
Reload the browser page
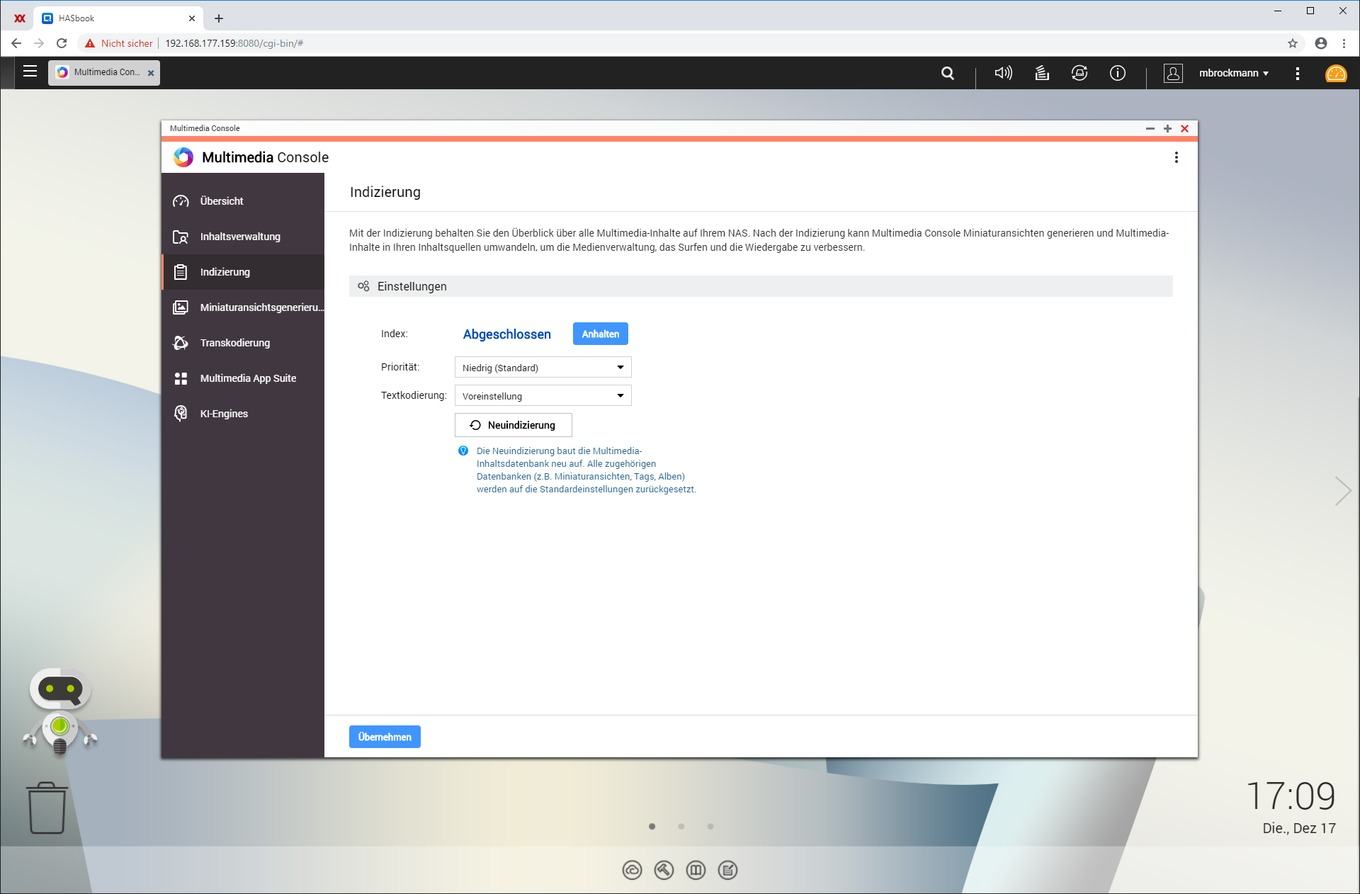61,43
